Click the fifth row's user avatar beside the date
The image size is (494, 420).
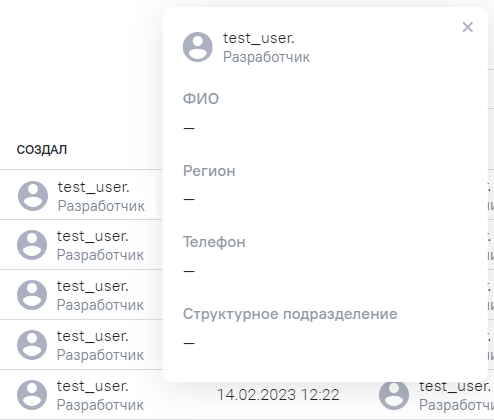(x=32, y=395)
